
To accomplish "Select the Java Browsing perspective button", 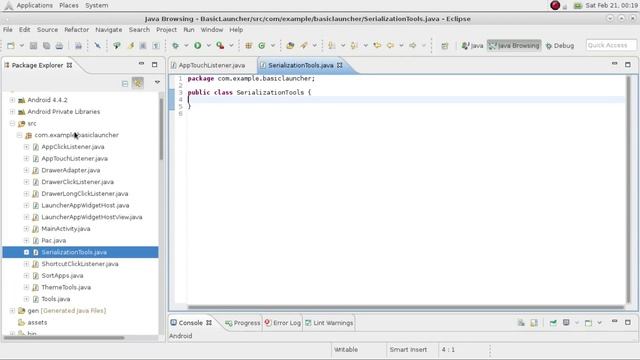I will [x=514, y=46].
